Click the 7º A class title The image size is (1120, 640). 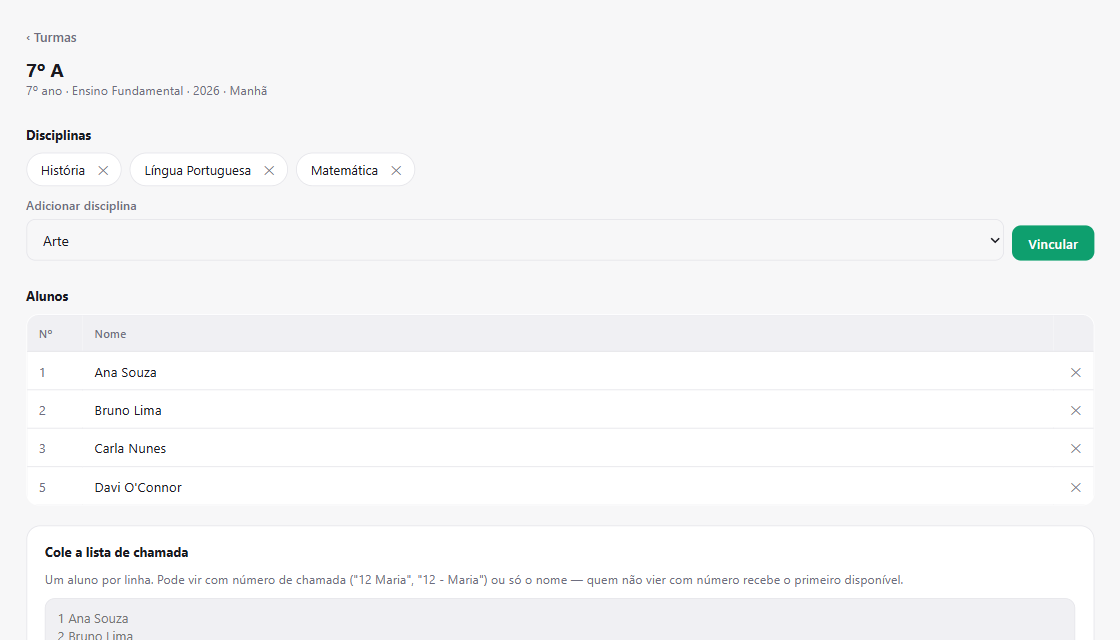pyautogui.click(x=45, y=71)
